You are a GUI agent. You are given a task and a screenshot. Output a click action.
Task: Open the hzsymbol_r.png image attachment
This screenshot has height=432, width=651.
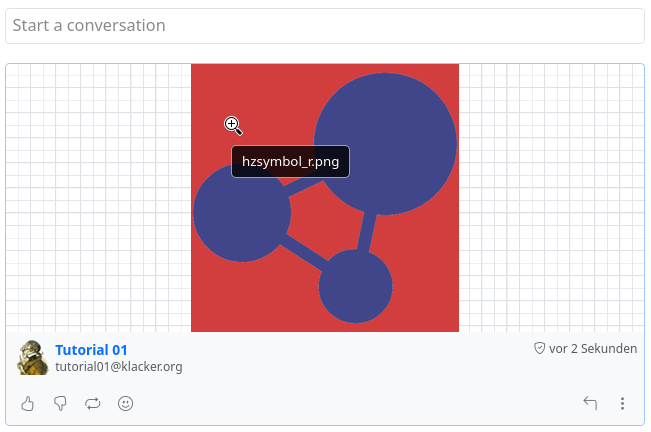click(x=325, y=198)
